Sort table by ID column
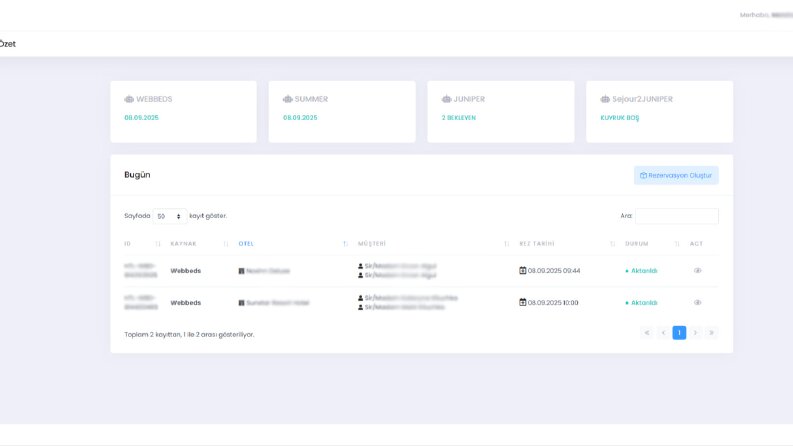793x446 pixels. tap(143, 244)
